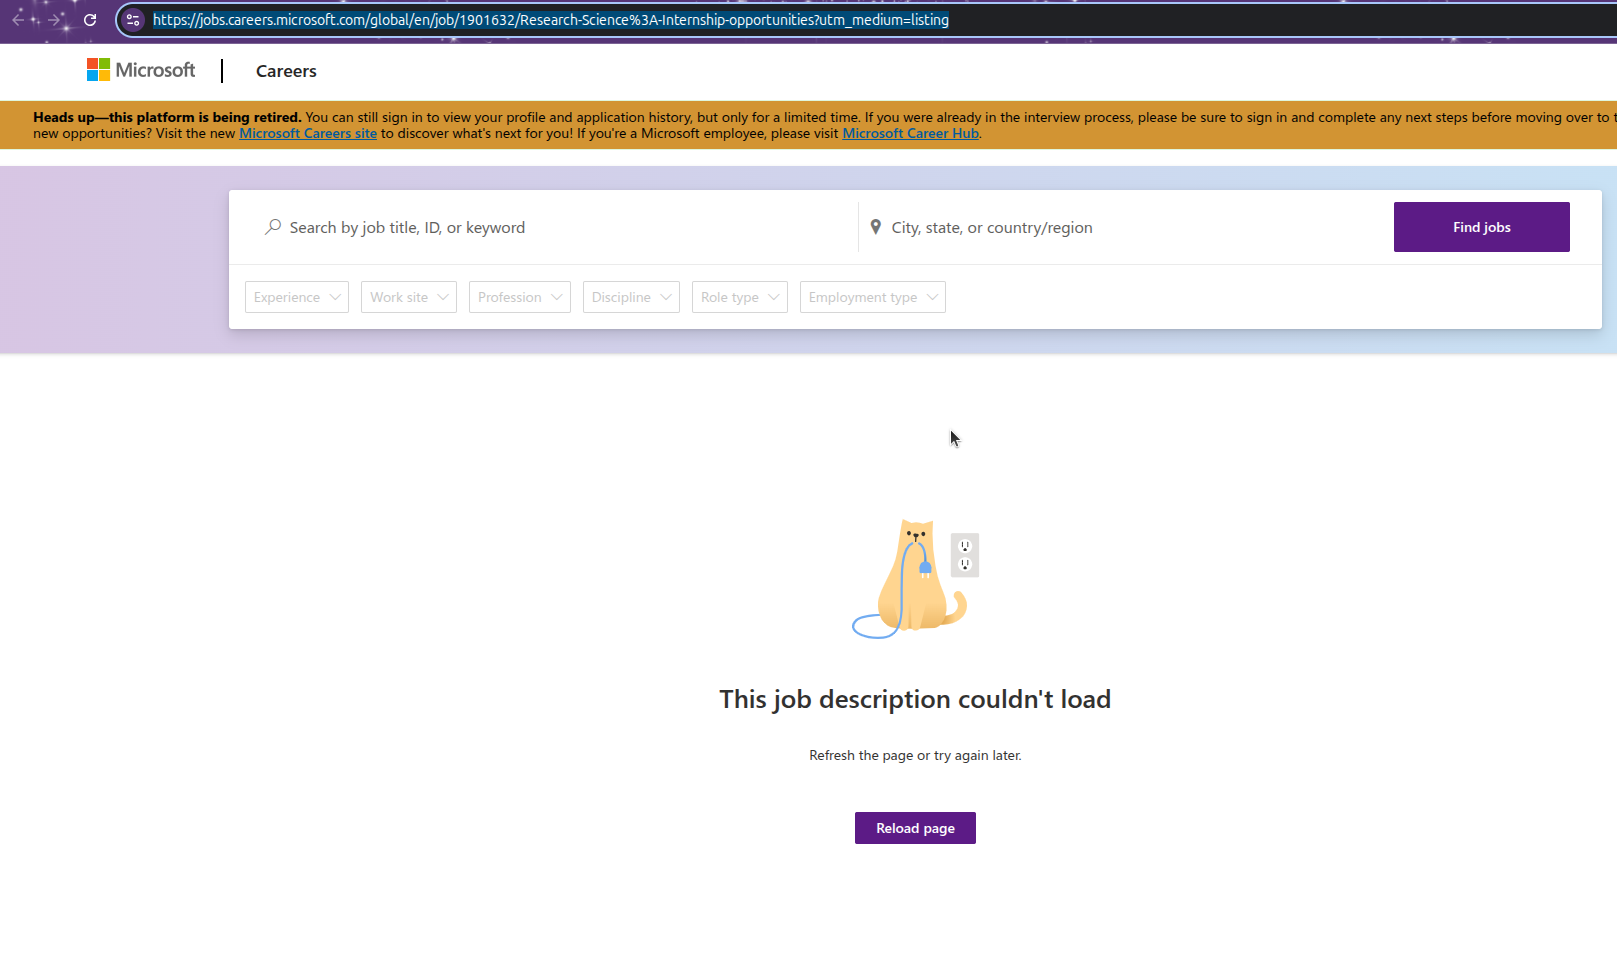Click the location pin icon
The height and width of the screenshot is (975, 1617).
pos(876,227)
